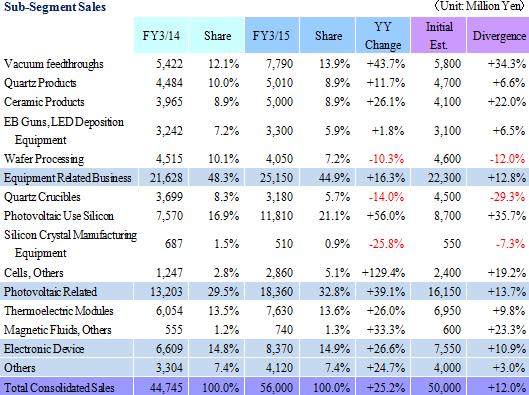The width and height of the screenshot is (529, 395).
Task: Click the +129.4% YY change value
Action: [383, 273]
